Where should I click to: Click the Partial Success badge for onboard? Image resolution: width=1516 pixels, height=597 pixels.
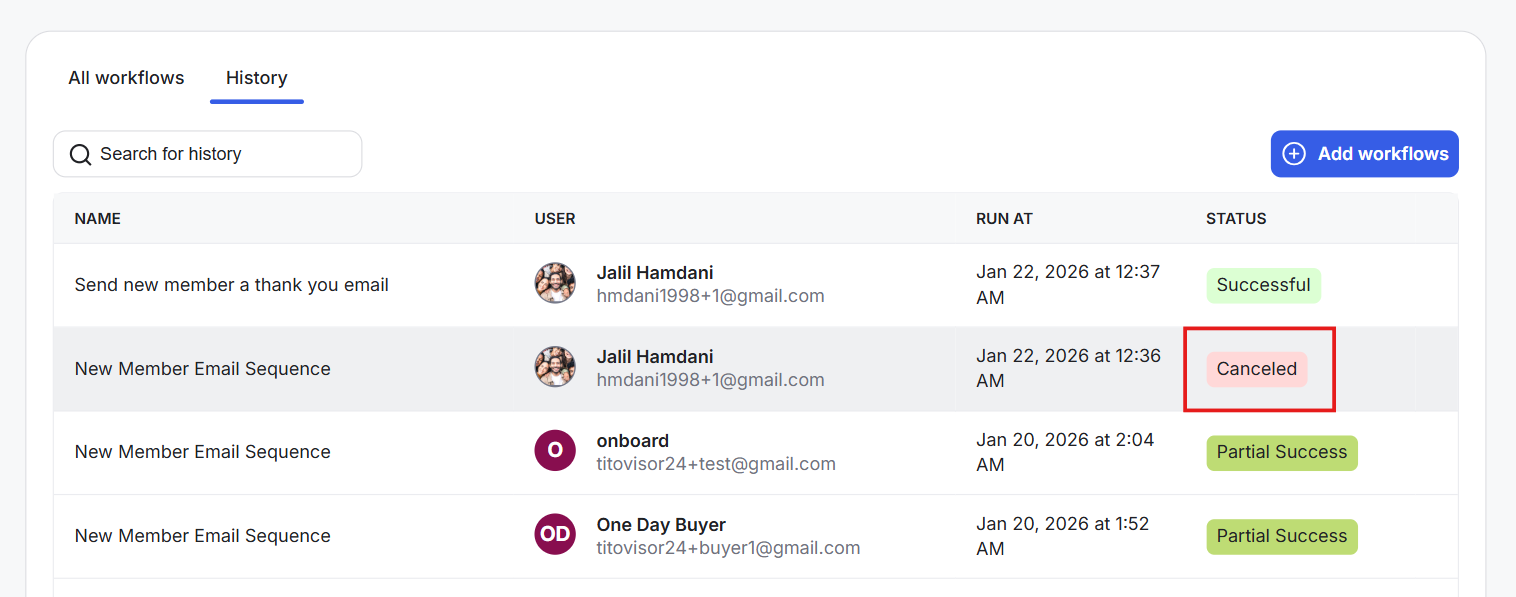(x=1281, y=452)
